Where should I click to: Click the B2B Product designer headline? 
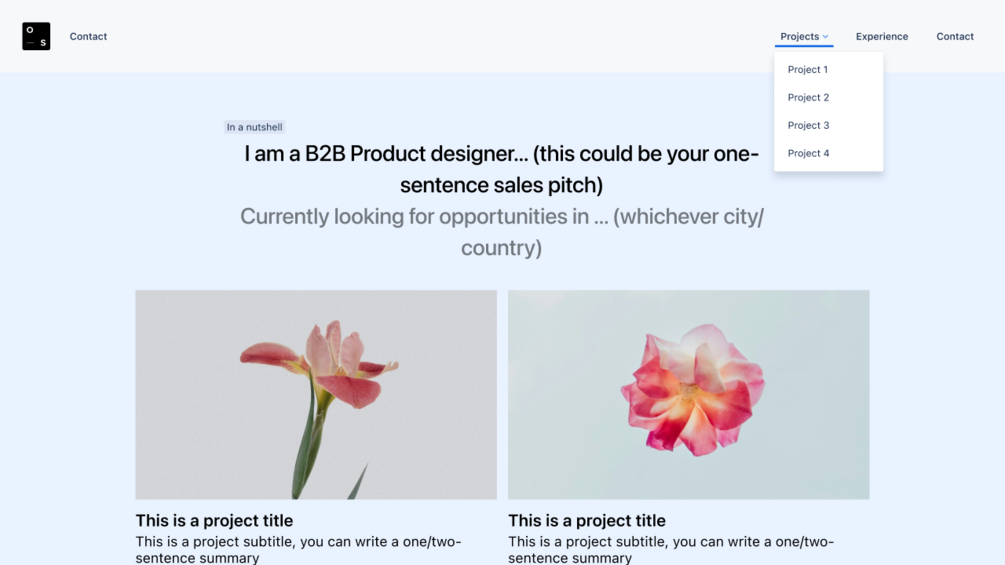[x=501, y=169]
